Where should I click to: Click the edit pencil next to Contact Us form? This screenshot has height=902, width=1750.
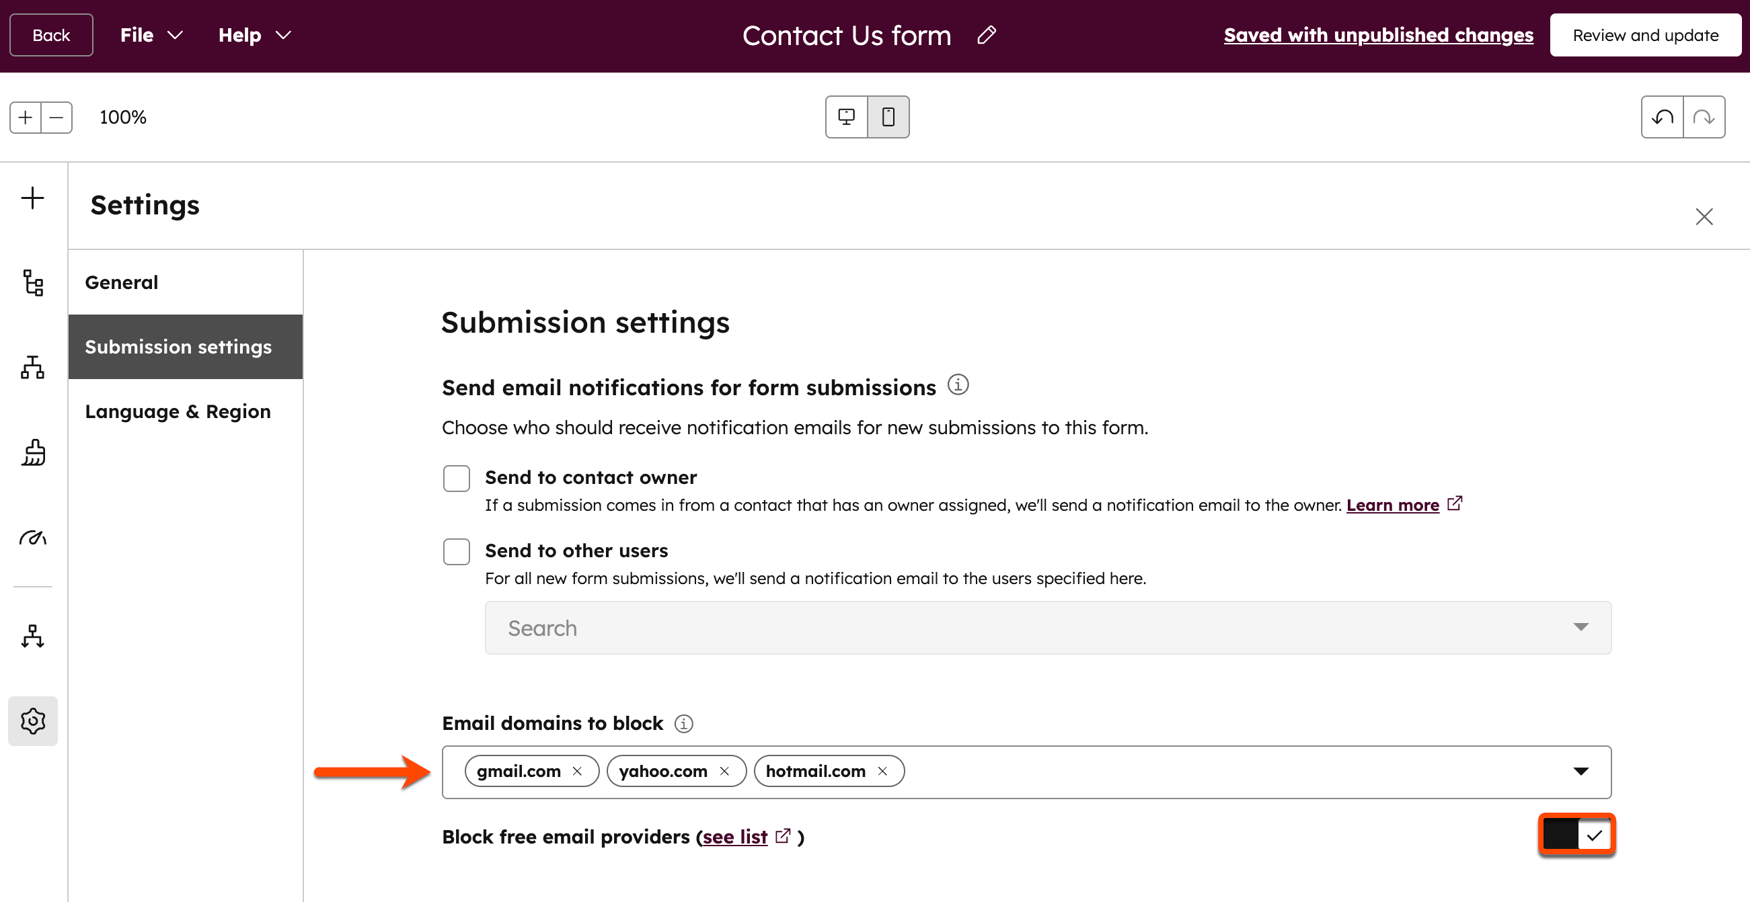click(986, 34)
